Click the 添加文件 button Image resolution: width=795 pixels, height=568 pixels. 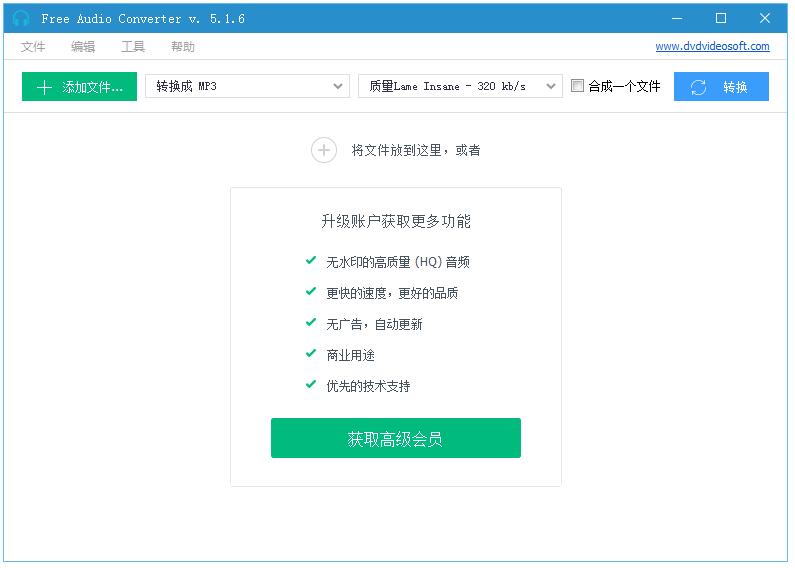point(79,87)
